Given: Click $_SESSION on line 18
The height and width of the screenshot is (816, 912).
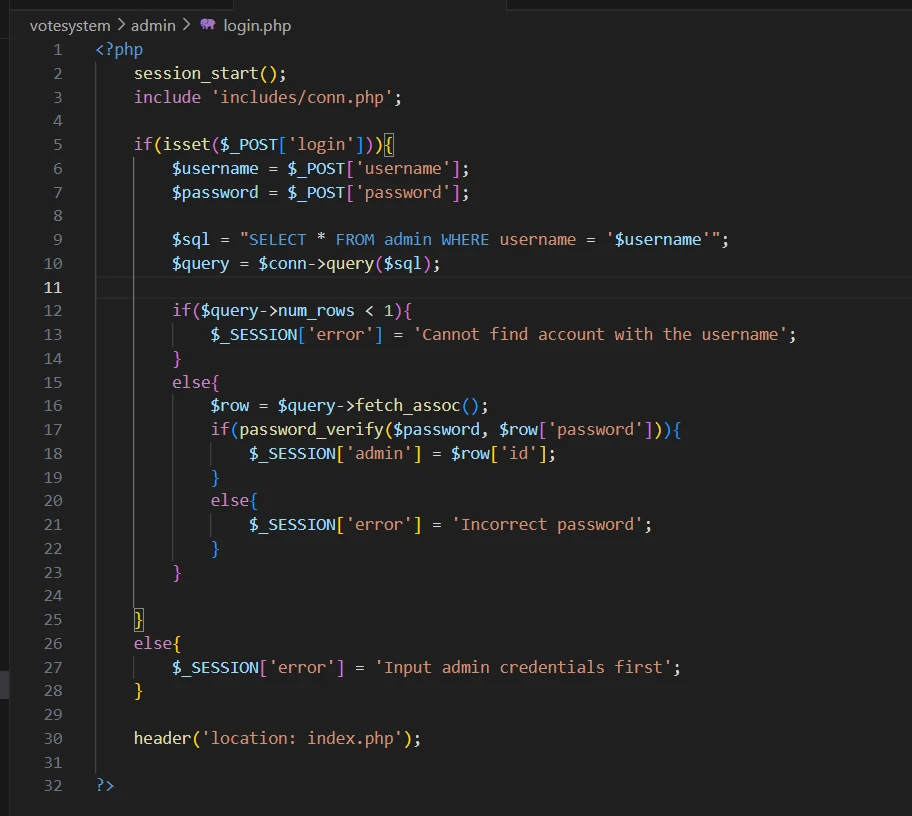Looking at the screenshot, I should 293,454.
